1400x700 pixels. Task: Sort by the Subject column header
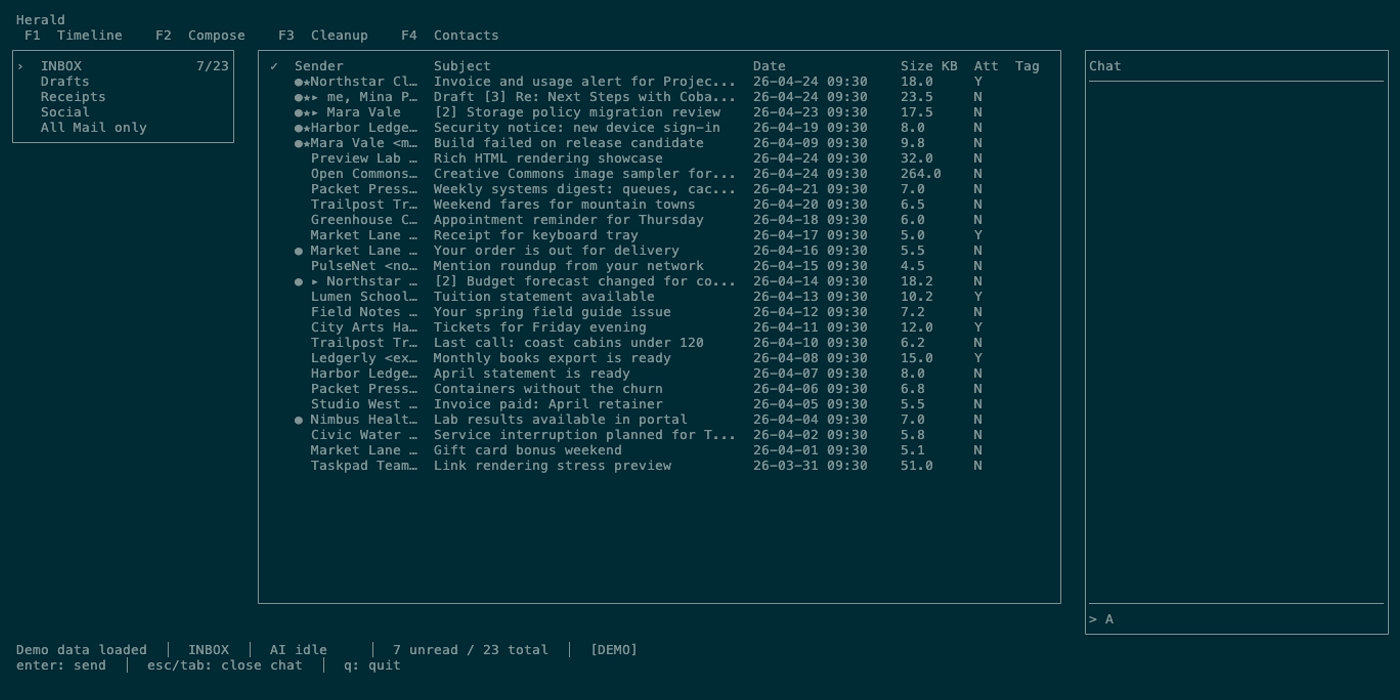pyautogui.click(x=462, y=67)
